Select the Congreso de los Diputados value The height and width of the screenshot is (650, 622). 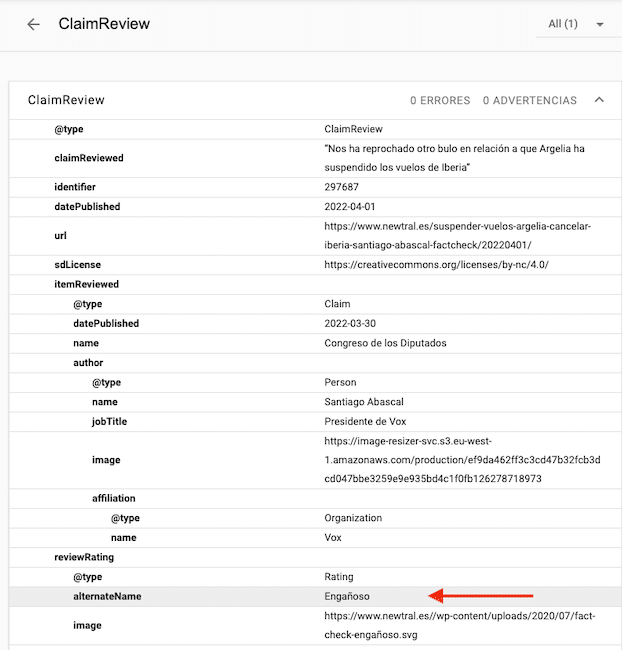click(385, 343)
